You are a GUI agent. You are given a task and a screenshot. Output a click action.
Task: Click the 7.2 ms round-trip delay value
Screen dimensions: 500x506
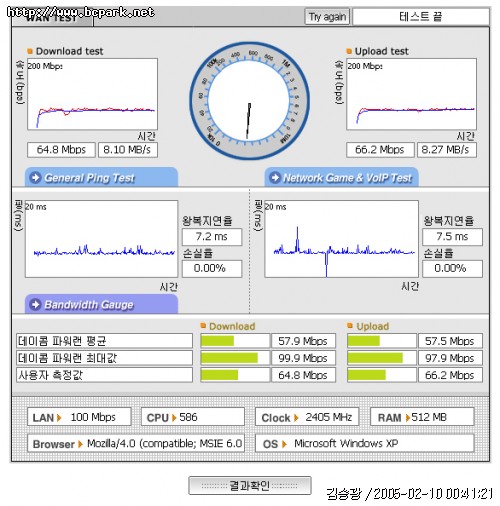click(212, 237)
